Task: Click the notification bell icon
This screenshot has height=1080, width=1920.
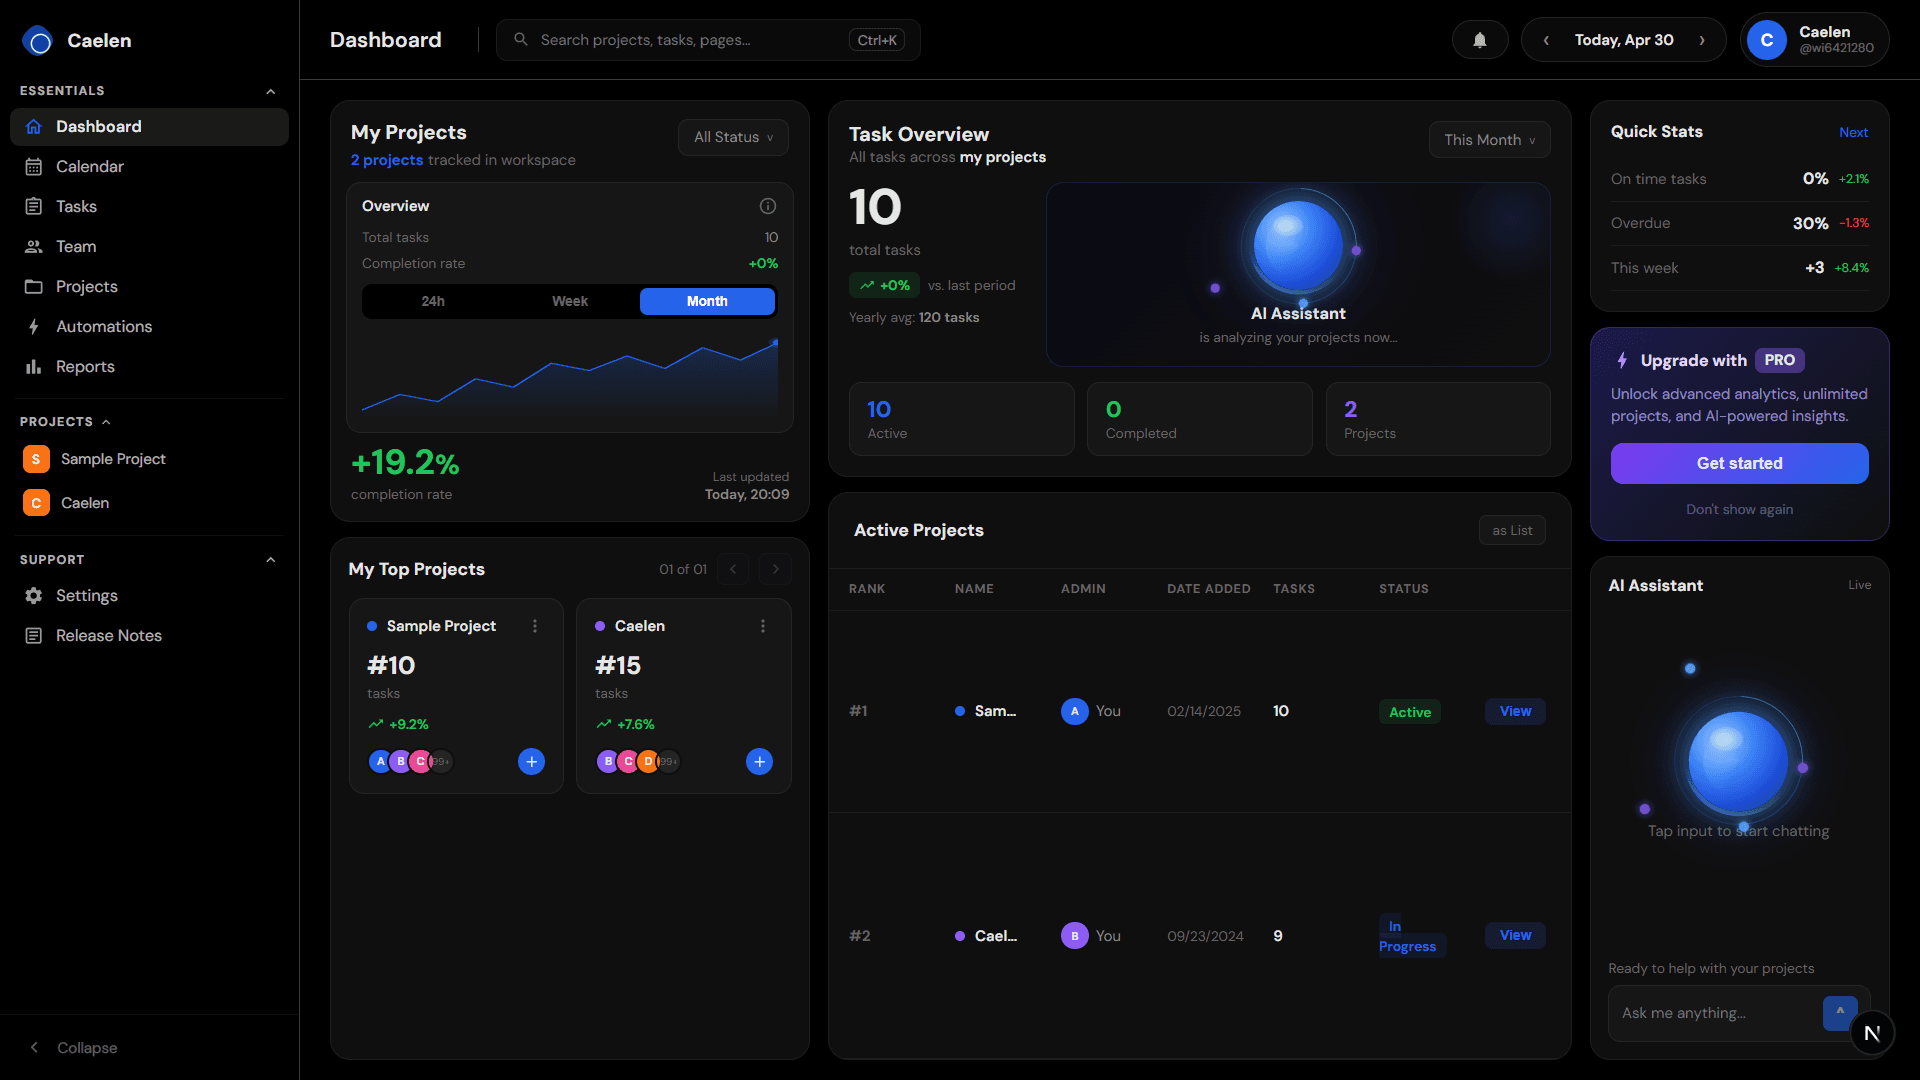Action: 1480,40
